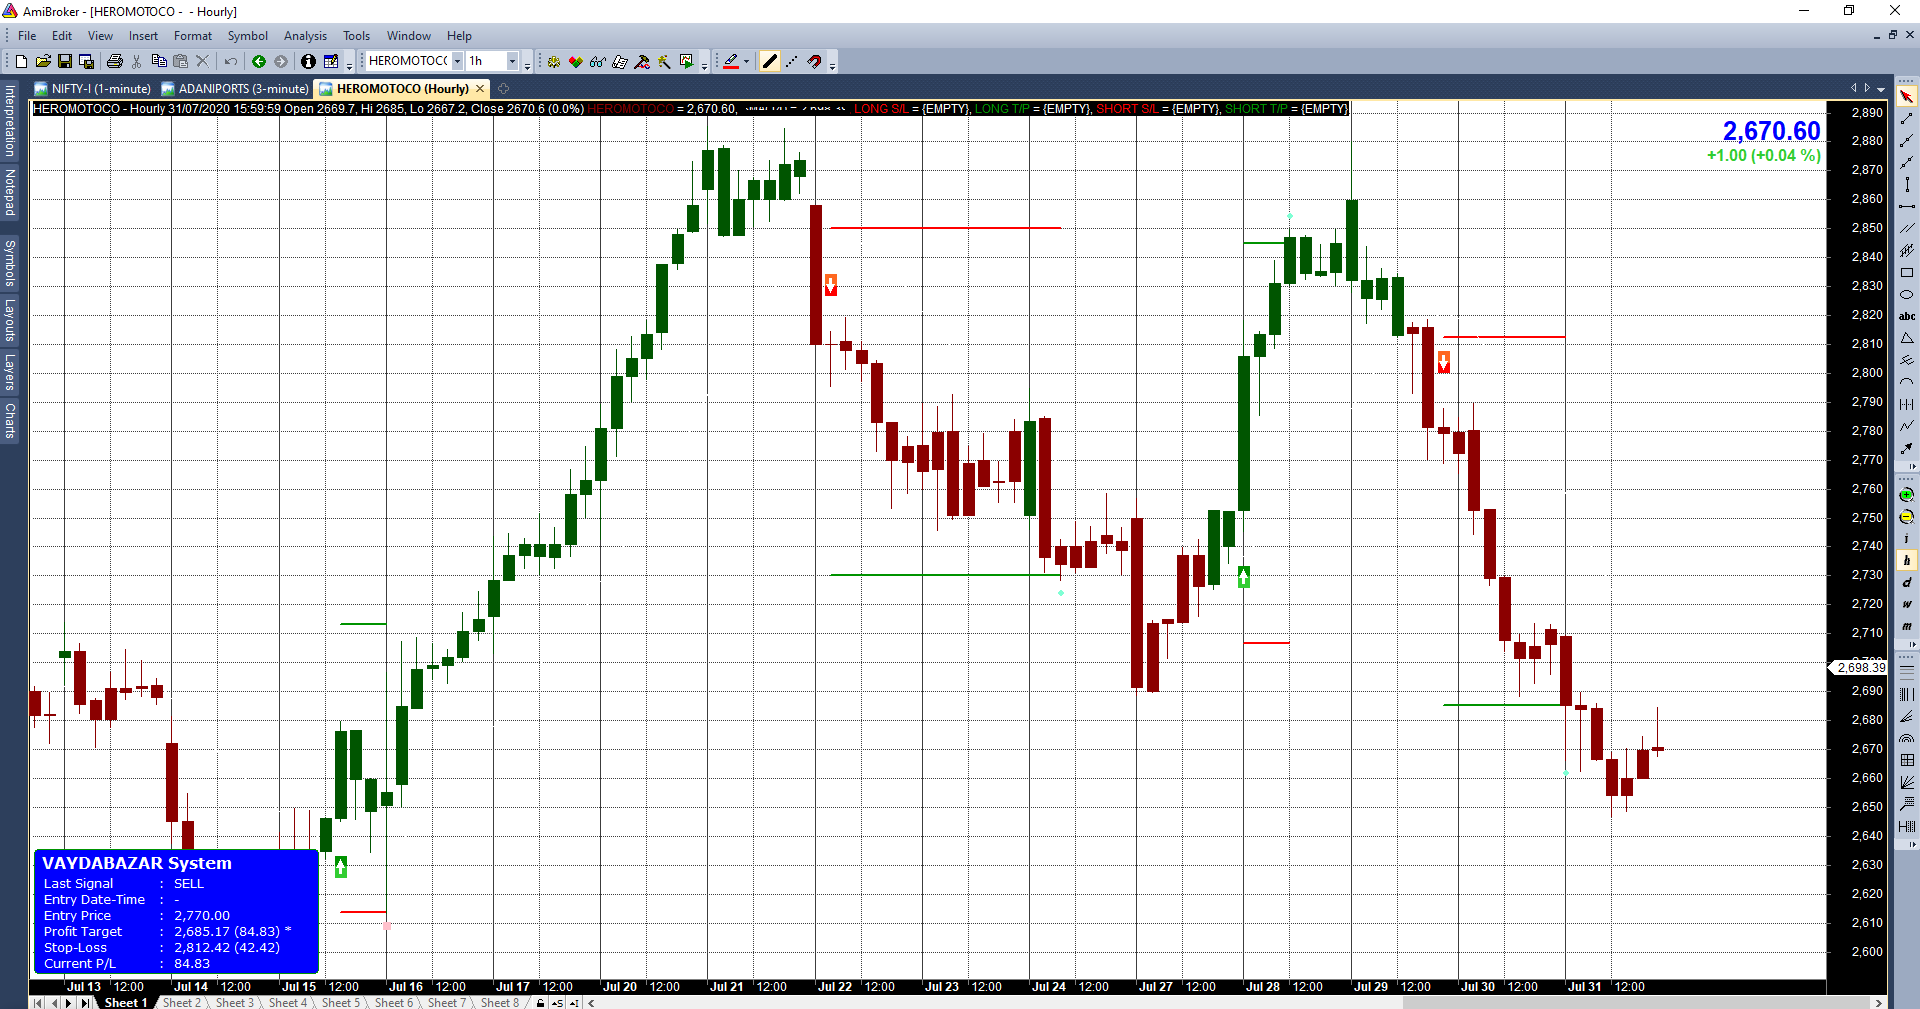Choose the ellipse drawing tool
Viewport: 1920px width, 1009px height.
pos(1907,295)
